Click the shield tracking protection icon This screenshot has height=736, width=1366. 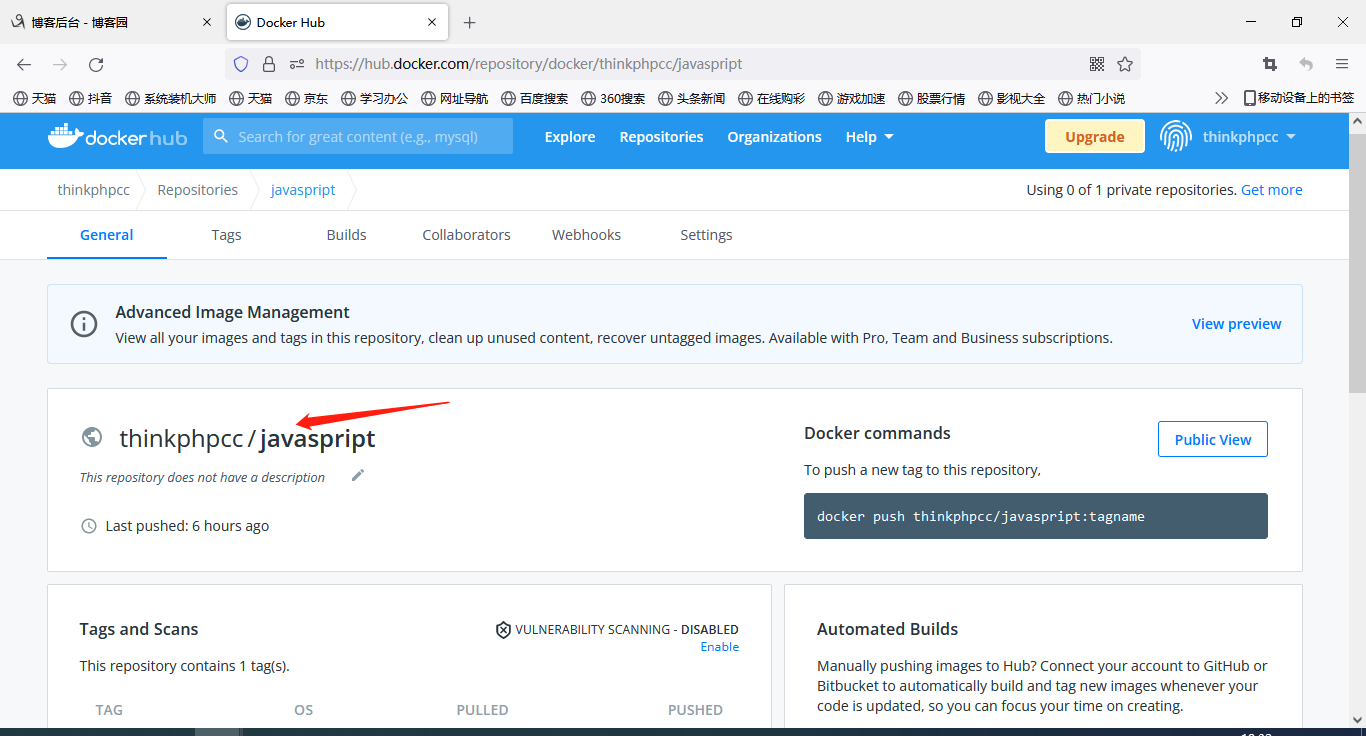pos(240,64)
